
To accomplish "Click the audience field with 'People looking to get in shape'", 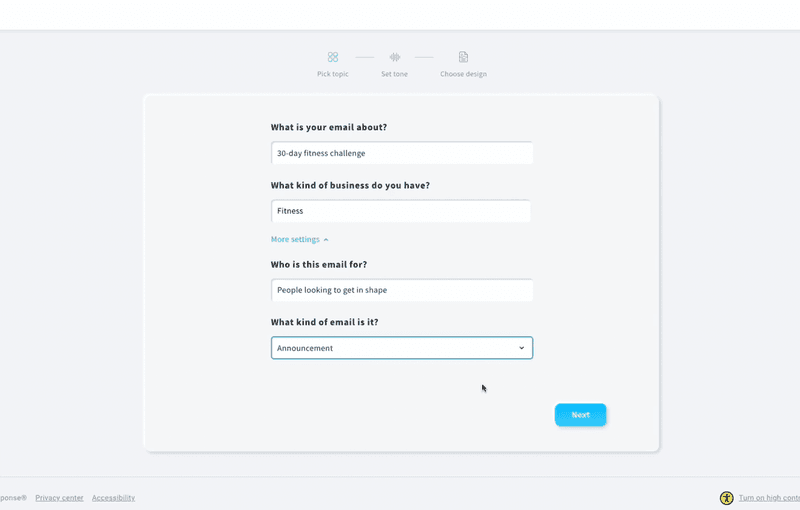I will (401, 290).
